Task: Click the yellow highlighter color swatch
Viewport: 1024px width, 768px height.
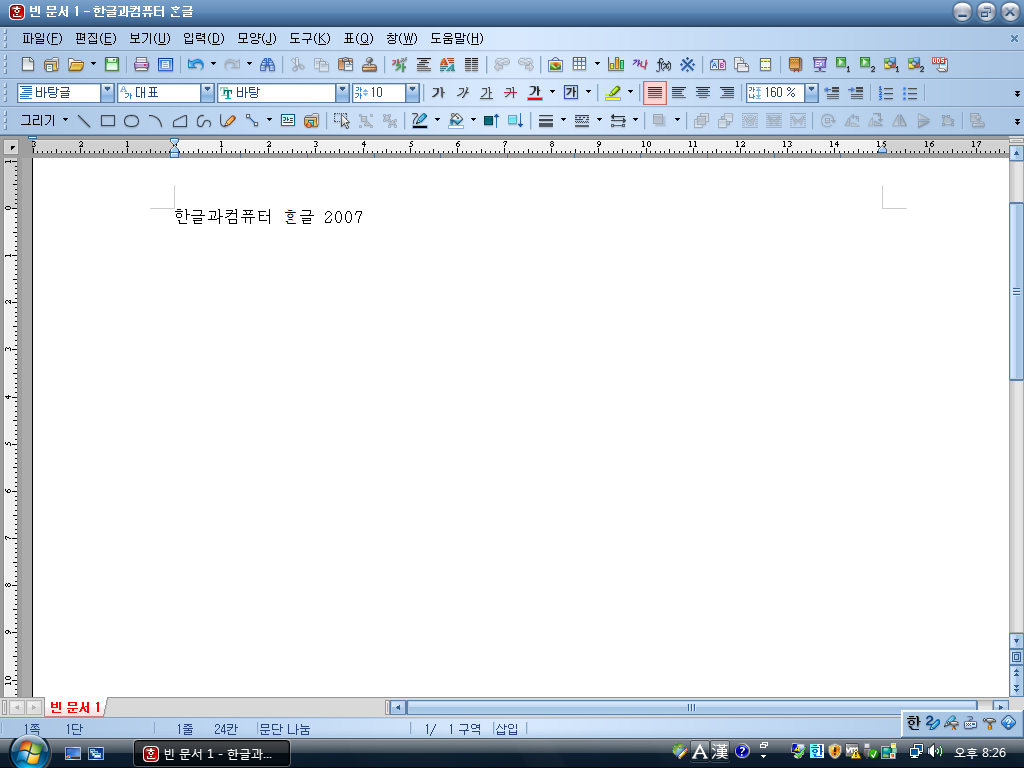Action: click(x=613, y=93)
